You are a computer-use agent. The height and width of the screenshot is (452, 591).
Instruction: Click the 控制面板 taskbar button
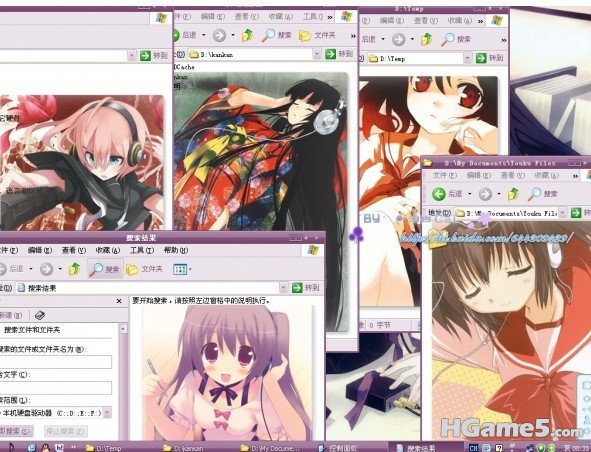[337, 448]
